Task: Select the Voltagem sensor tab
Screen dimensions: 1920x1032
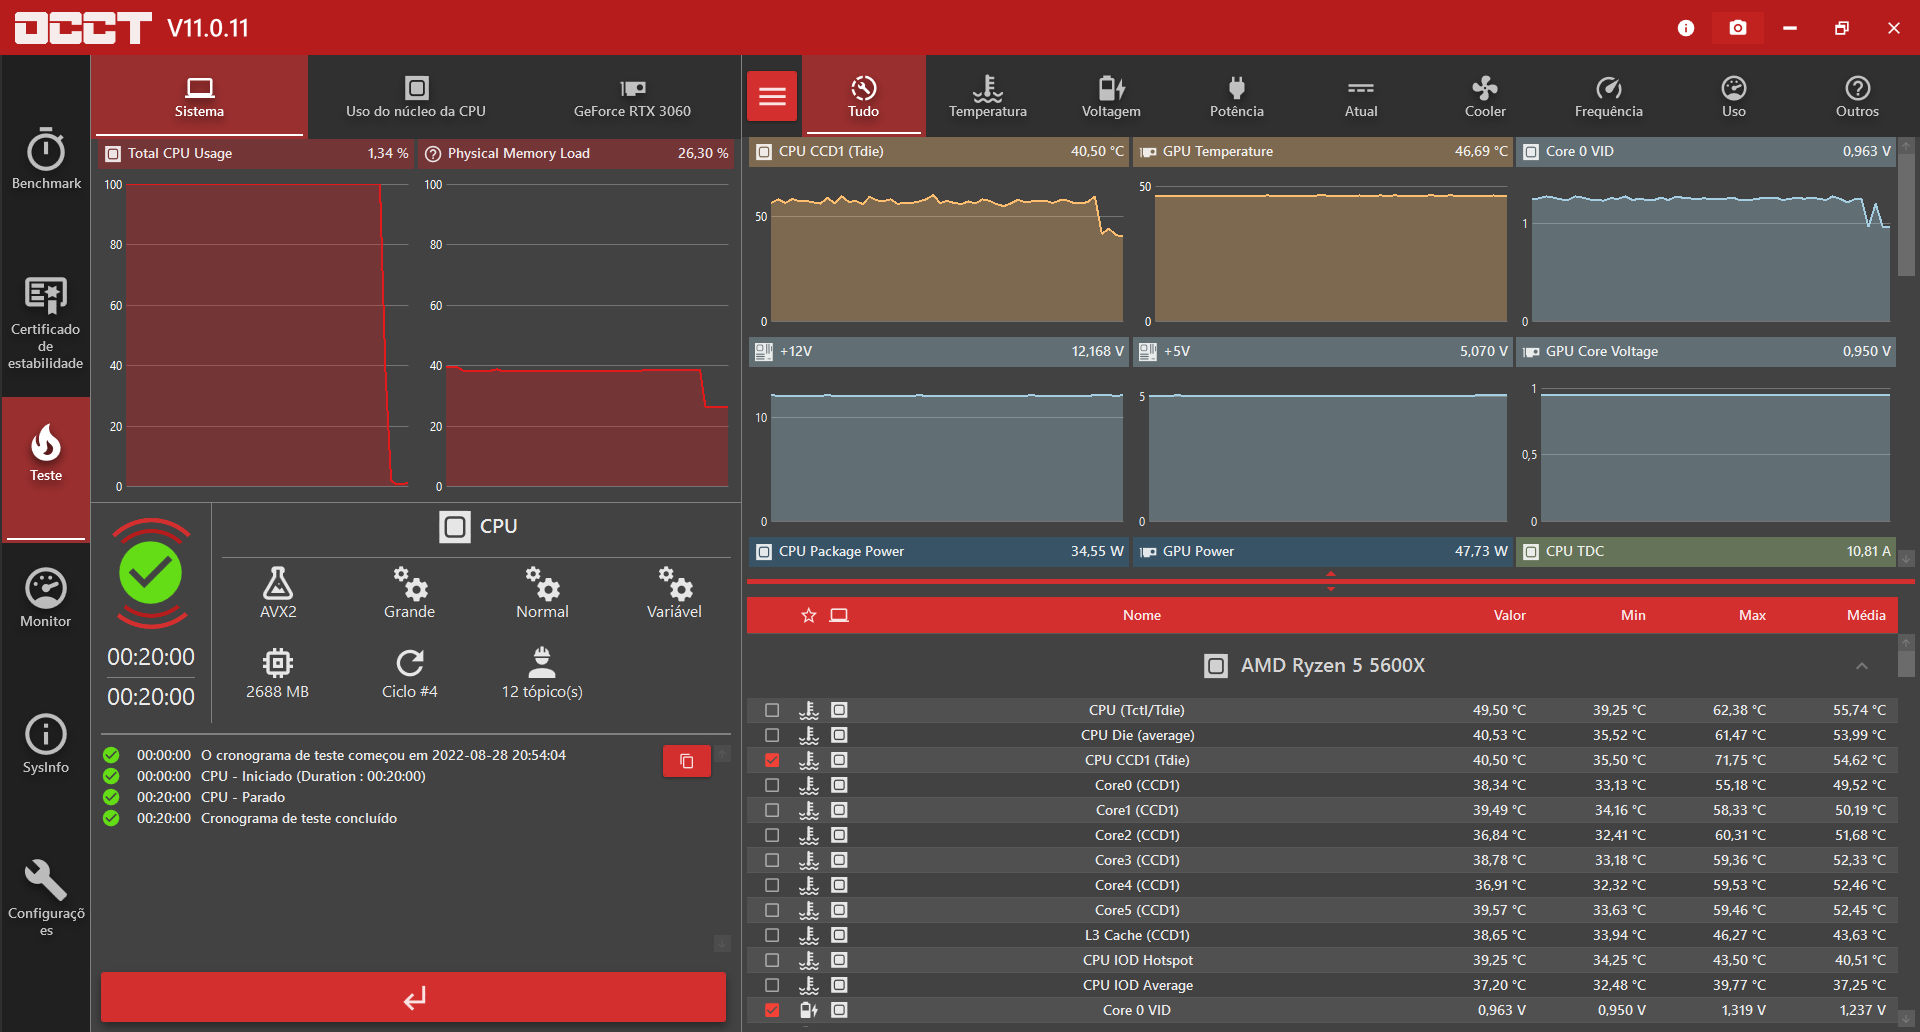Action: point(1111,96)
